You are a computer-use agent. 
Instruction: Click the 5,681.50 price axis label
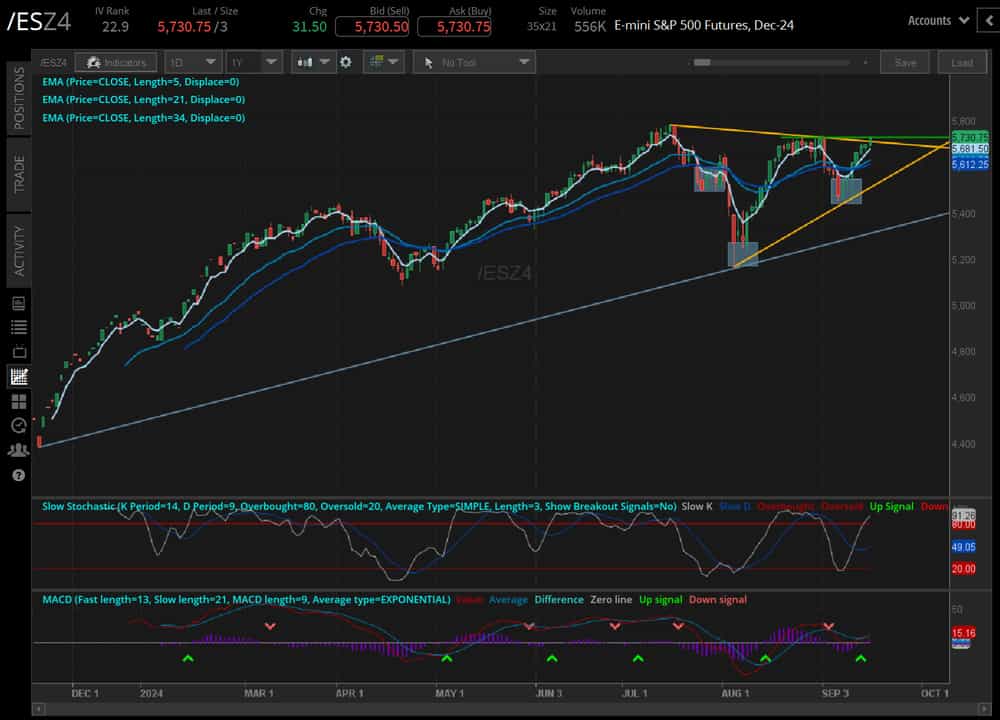pos(970,149)
